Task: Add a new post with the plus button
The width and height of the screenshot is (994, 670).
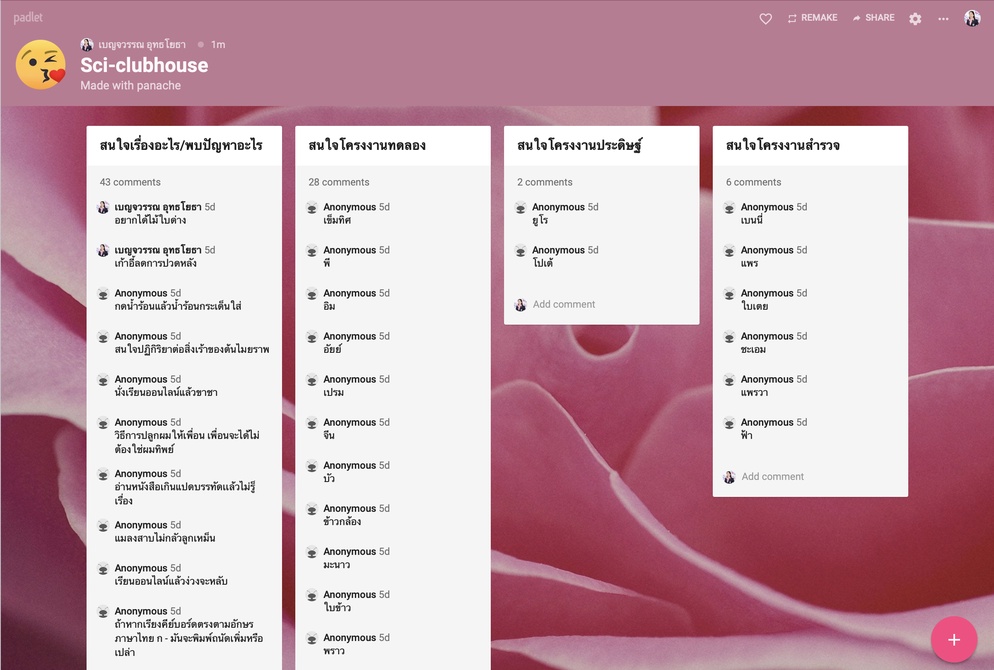Action: pos(953,640)
